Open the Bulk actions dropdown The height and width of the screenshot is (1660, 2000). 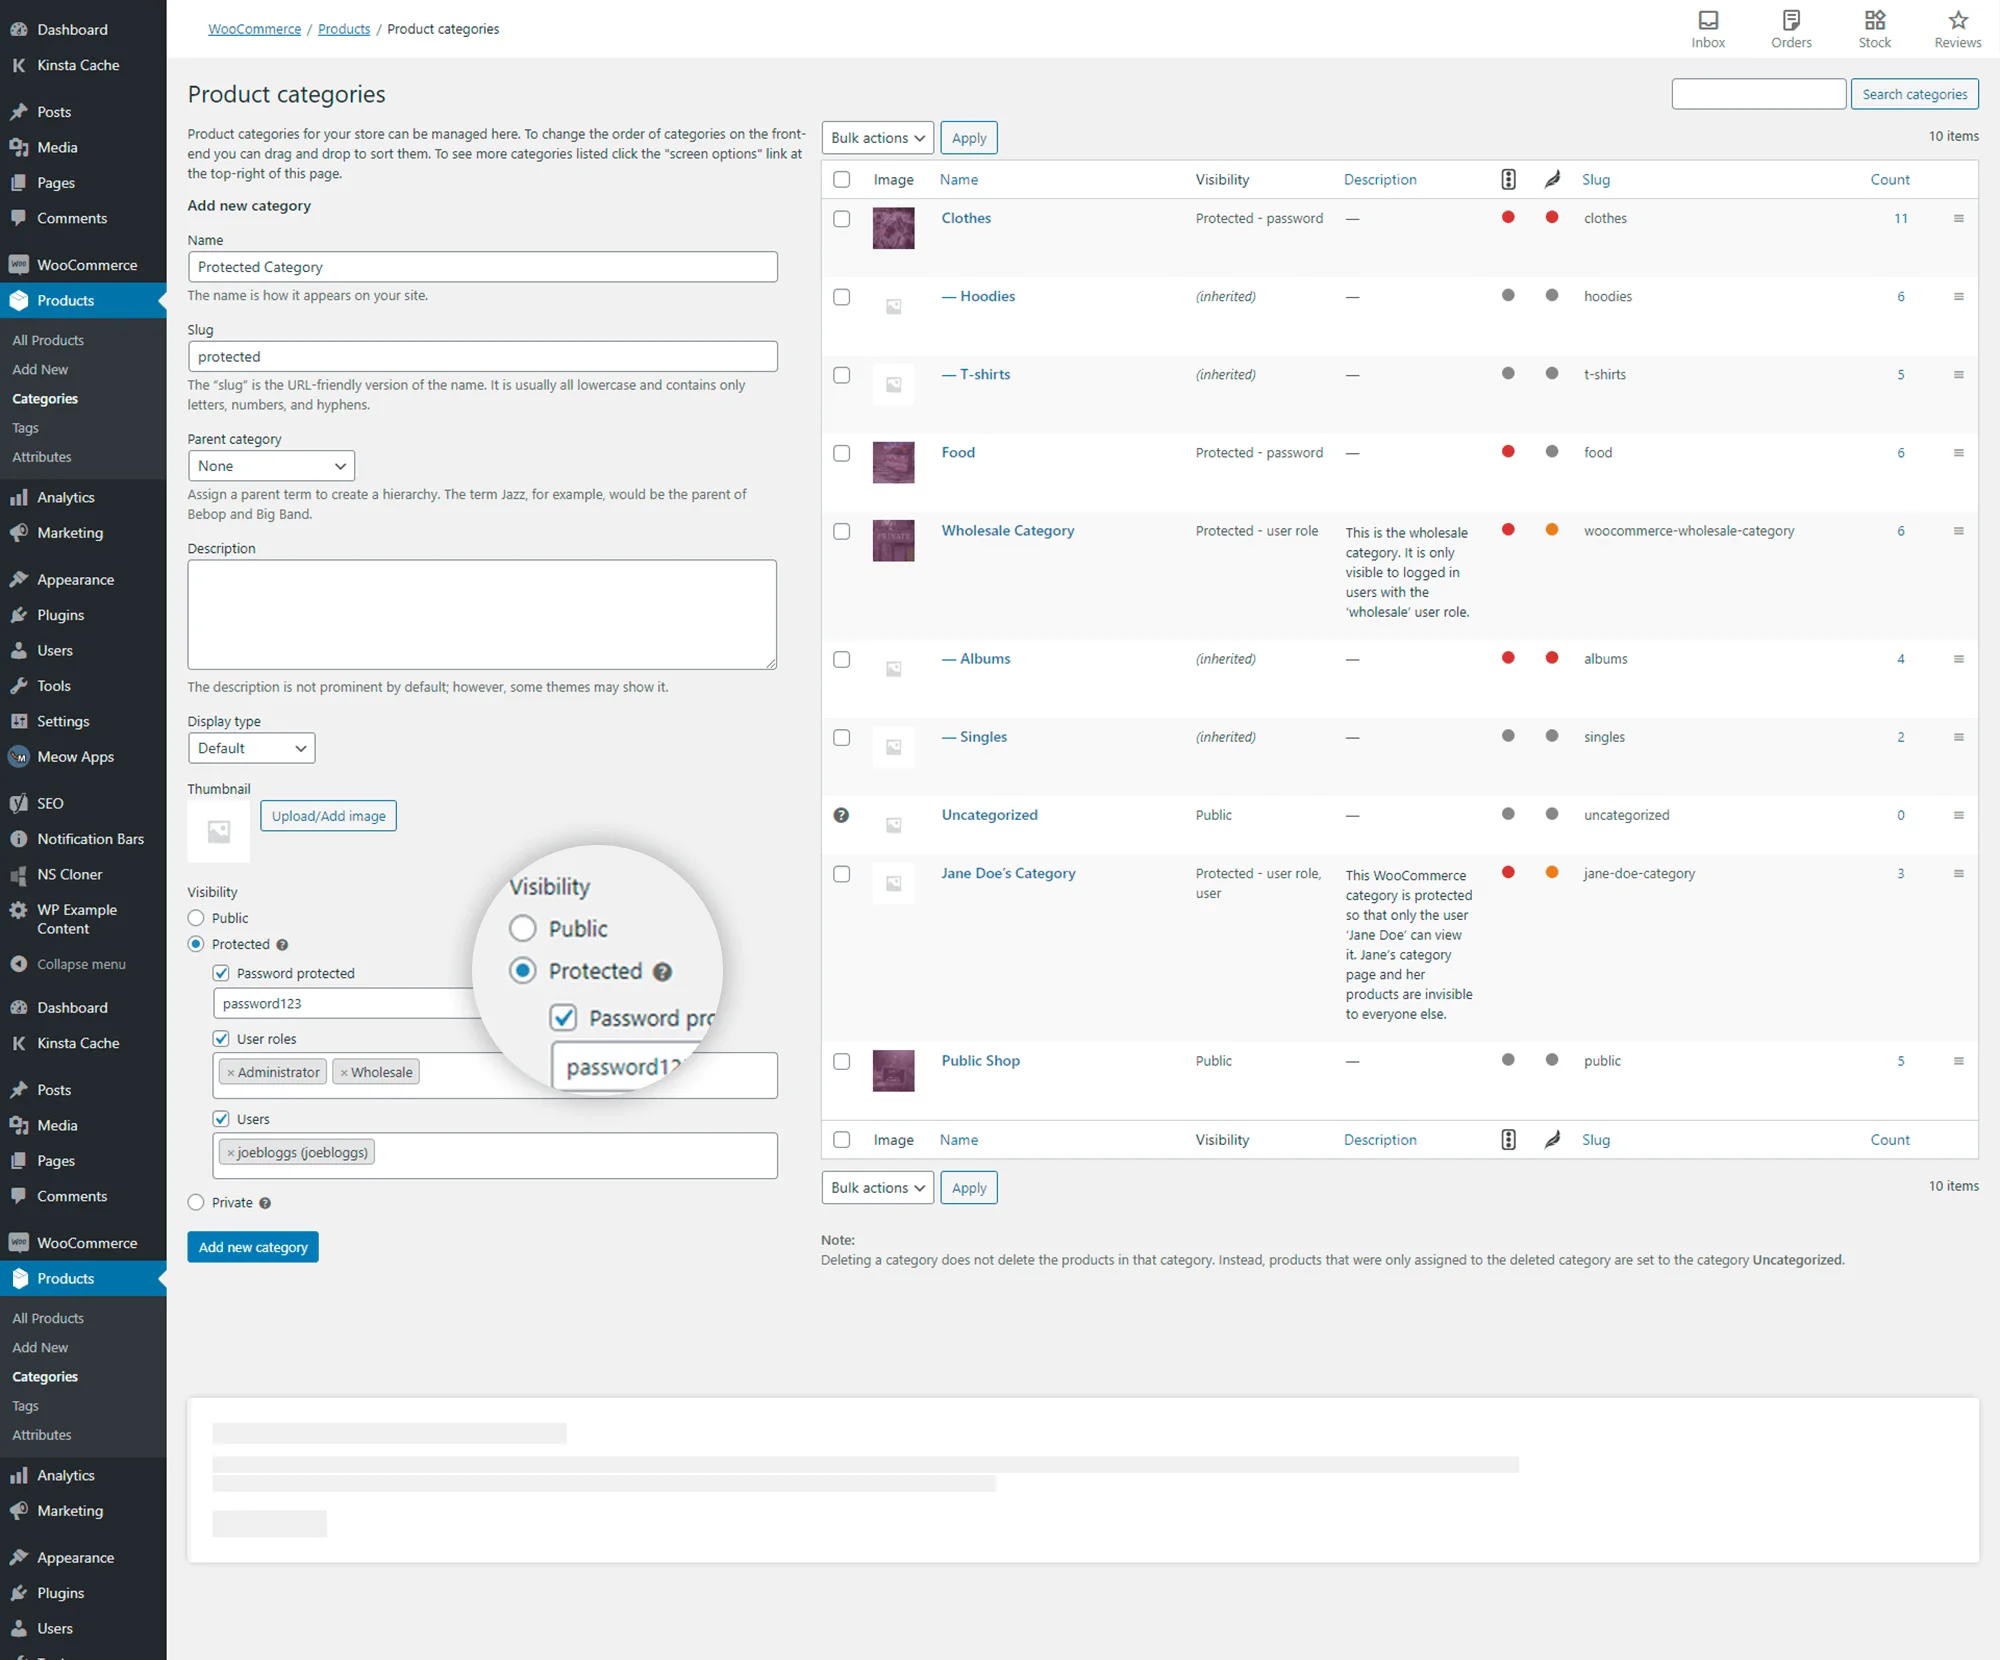pyautogui.click(x=877, y=137)
